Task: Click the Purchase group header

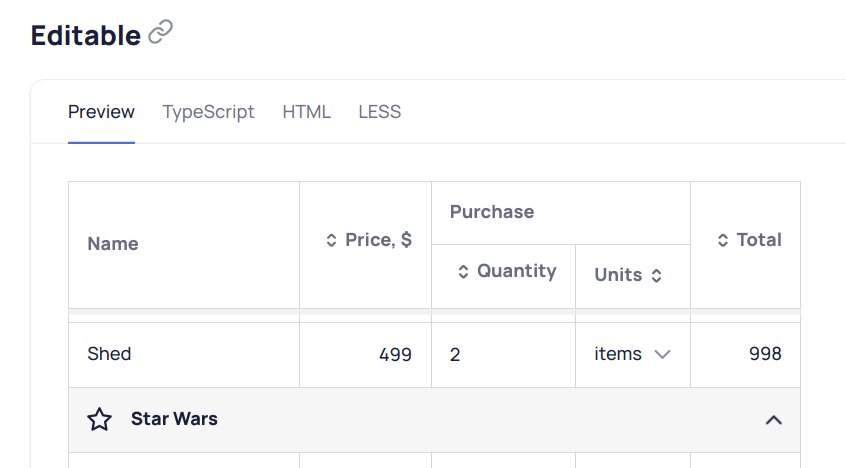Action: tap(492, 212)
